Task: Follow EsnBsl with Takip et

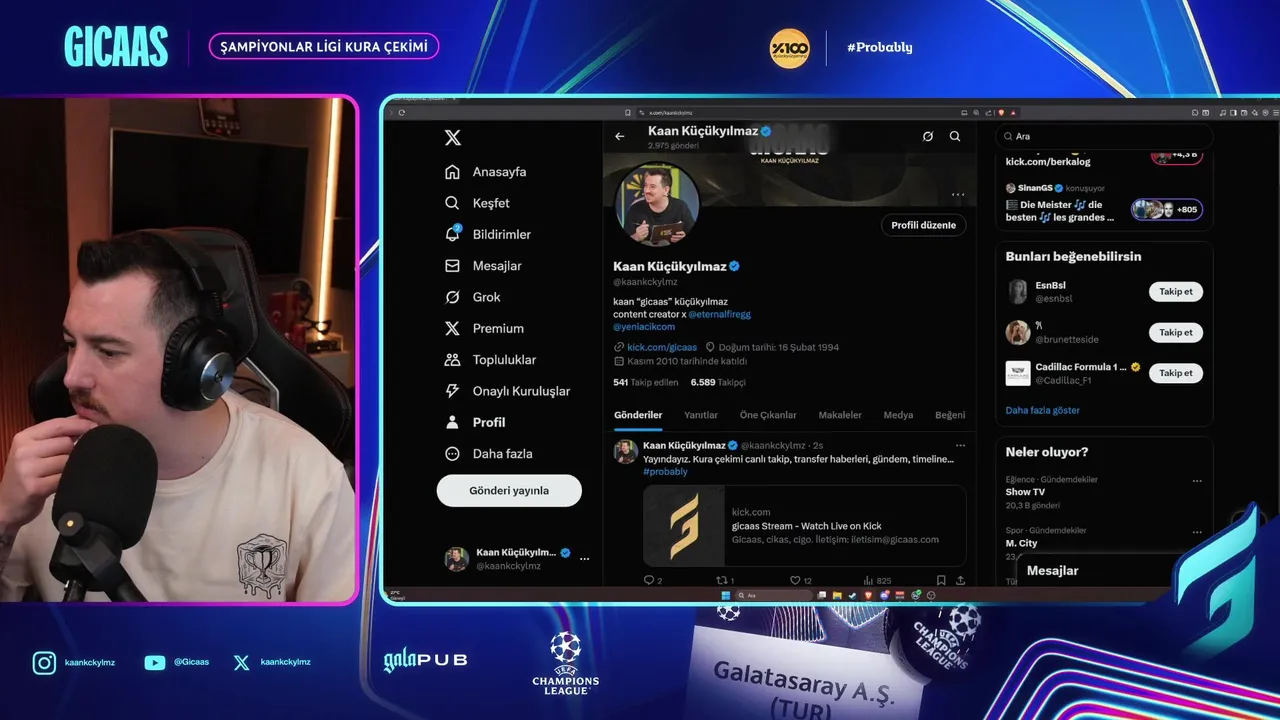Action: click(x=1175, y=292)
